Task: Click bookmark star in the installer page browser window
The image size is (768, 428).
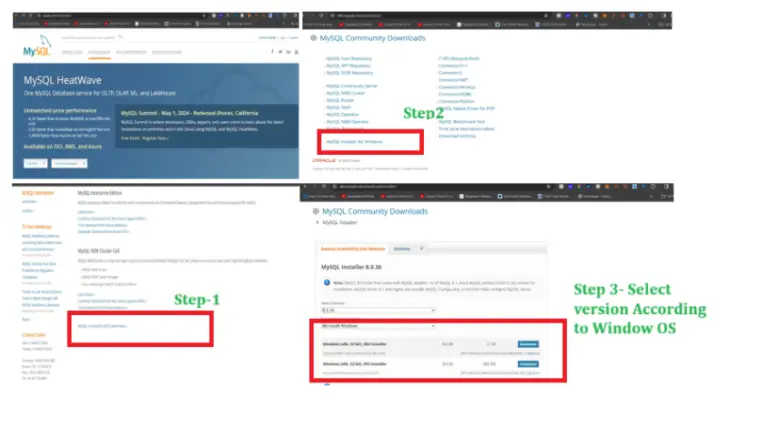Action: (548, 187)
